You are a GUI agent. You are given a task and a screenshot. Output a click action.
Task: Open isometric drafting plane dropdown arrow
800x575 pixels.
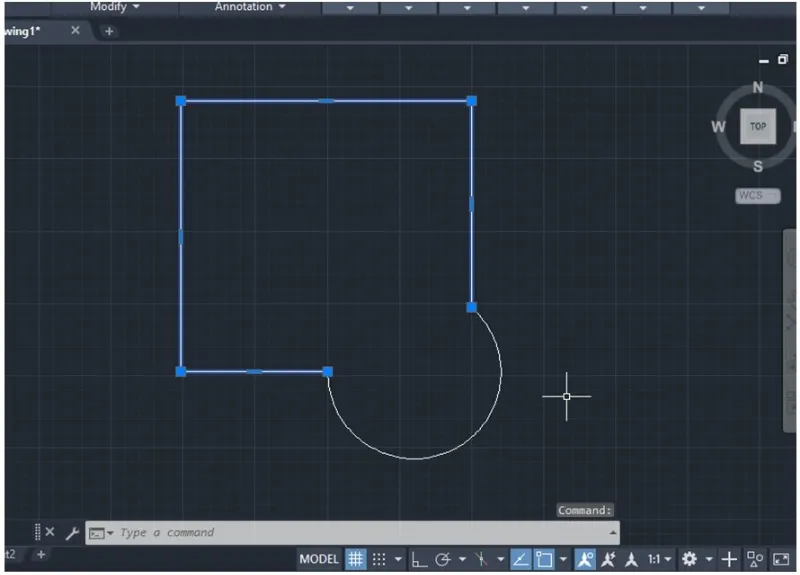pos(501,560)
